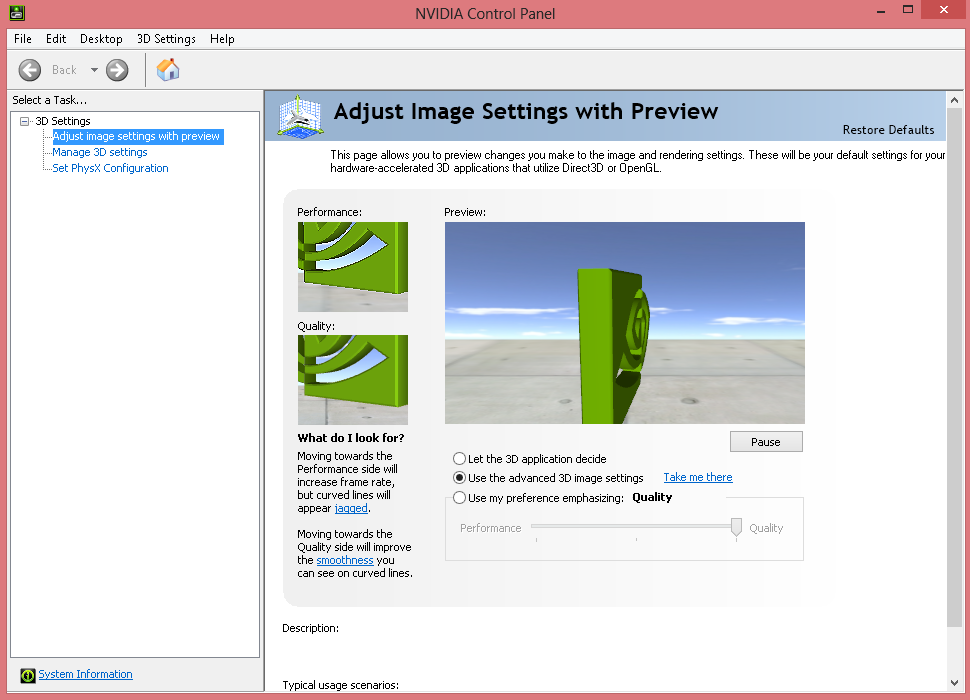Maximize the NVIDIA Control Panel window

point(908,10)
